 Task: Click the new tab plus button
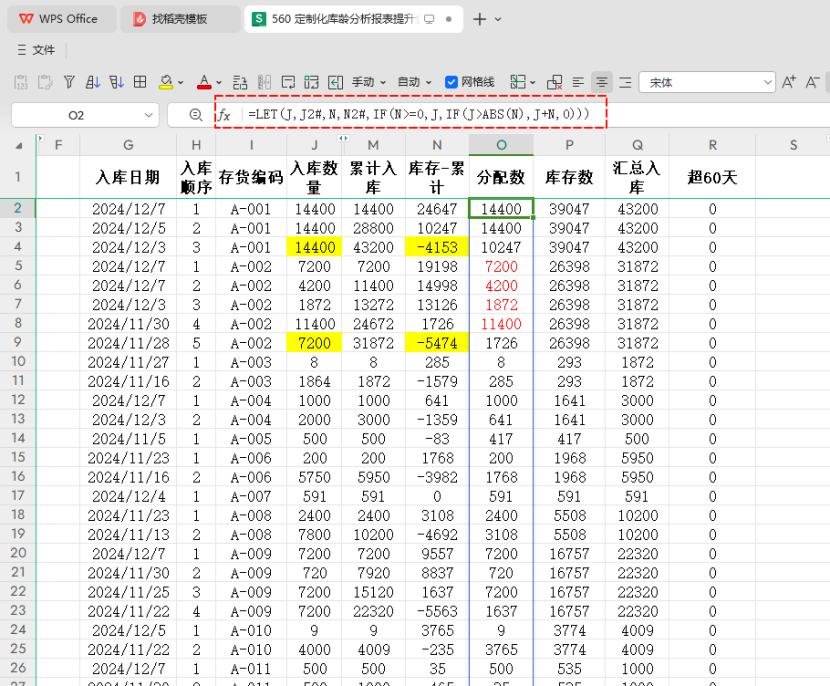(x=480, y=19)
